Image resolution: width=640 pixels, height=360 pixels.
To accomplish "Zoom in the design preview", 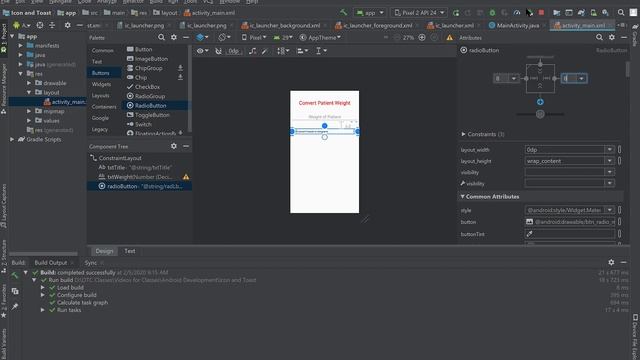I will 422,38.
